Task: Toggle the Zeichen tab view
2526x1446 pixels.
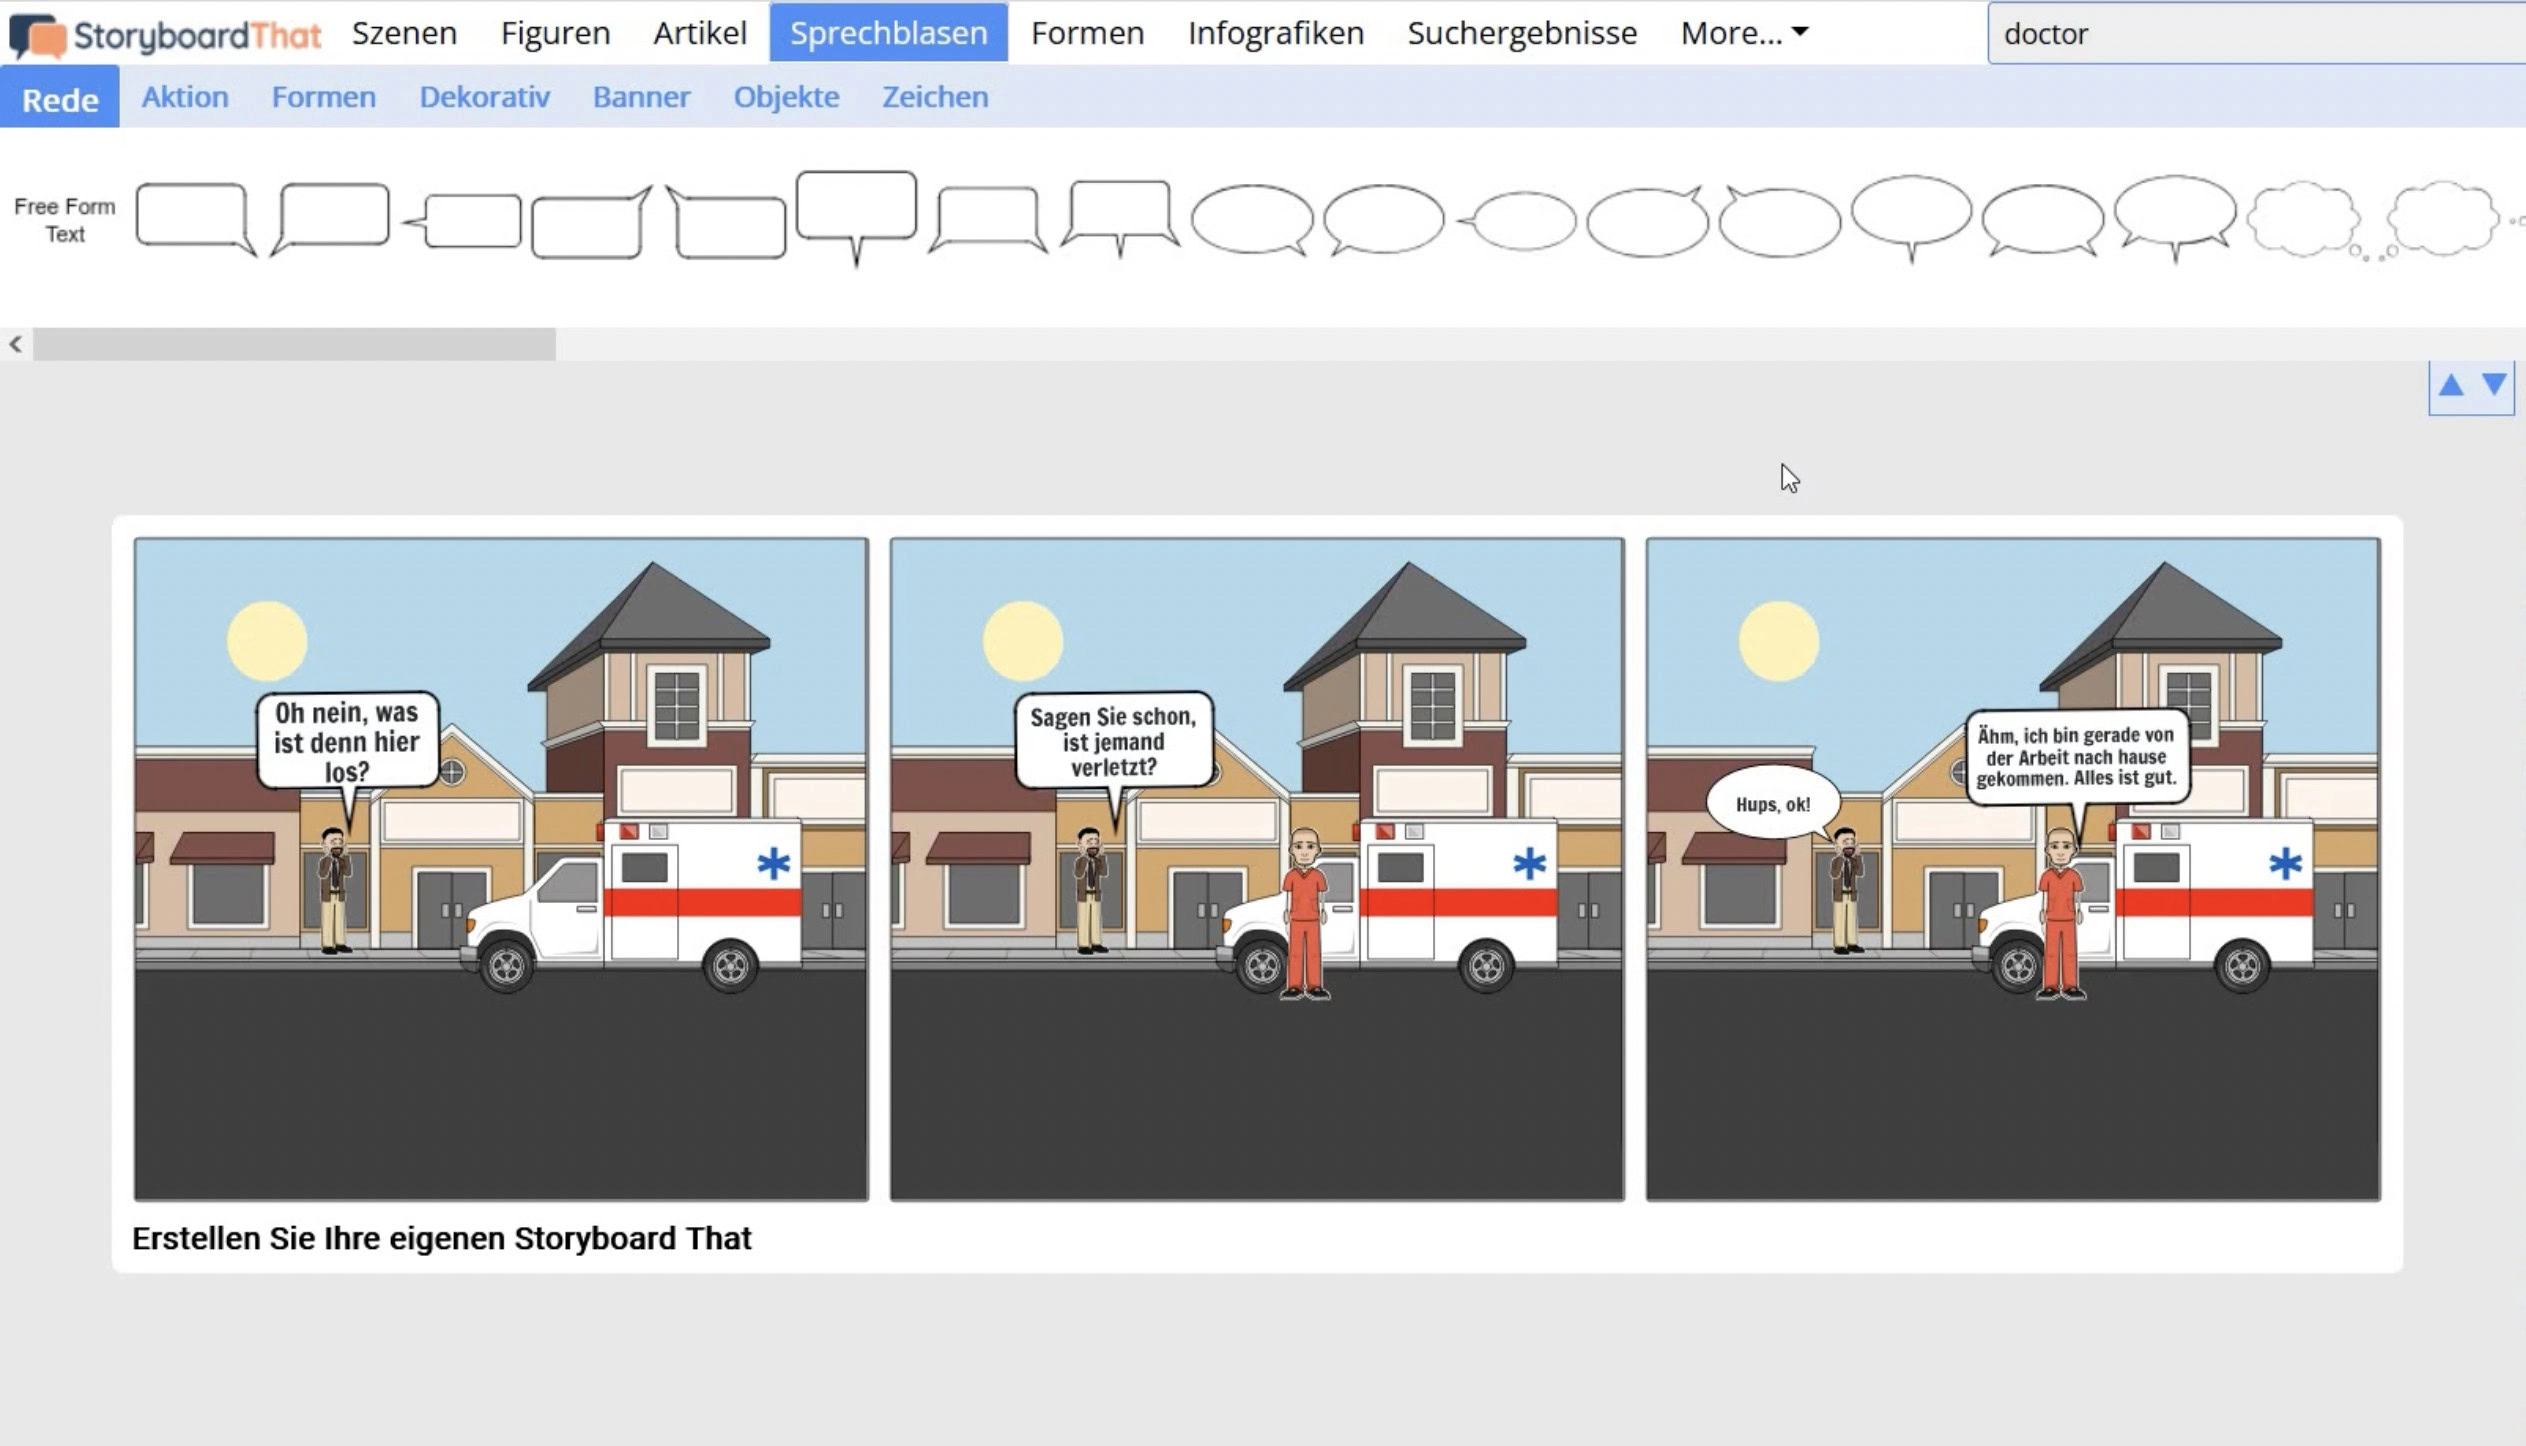Action: [x=933, y=97]
